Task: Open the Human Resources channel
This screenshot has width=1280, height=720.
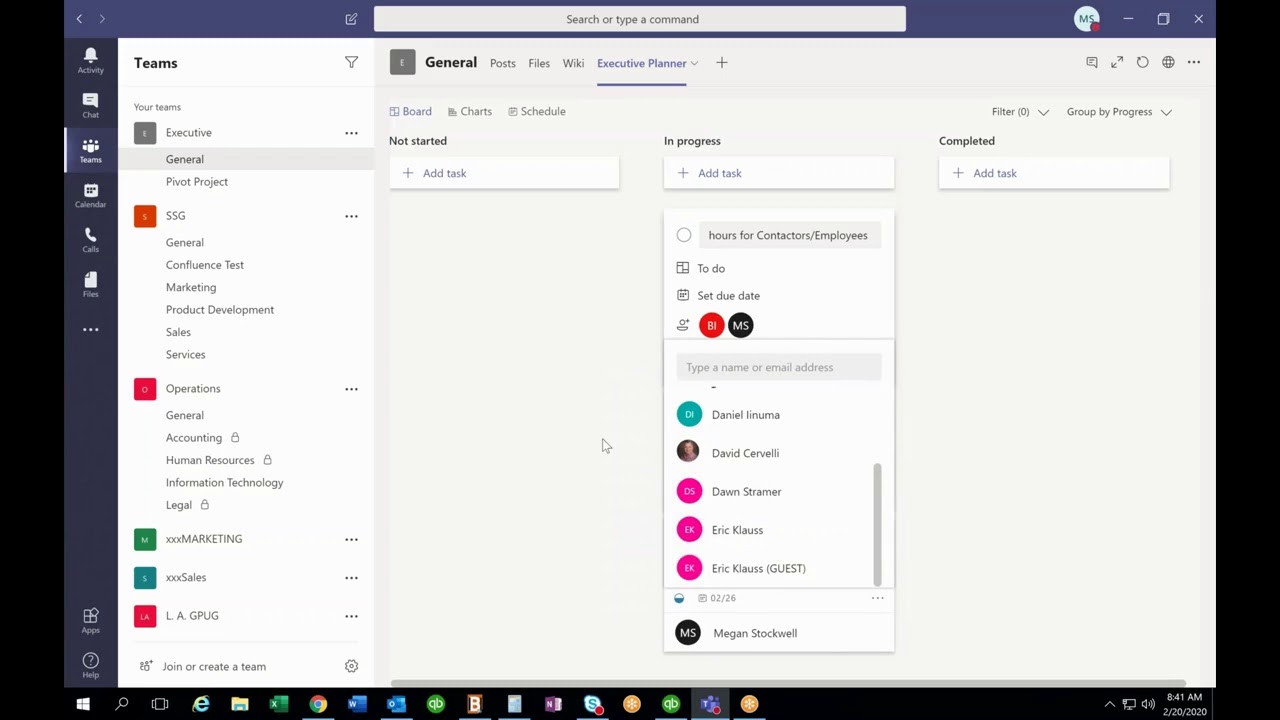Action: pyautogui.click(x=210, y=460)
